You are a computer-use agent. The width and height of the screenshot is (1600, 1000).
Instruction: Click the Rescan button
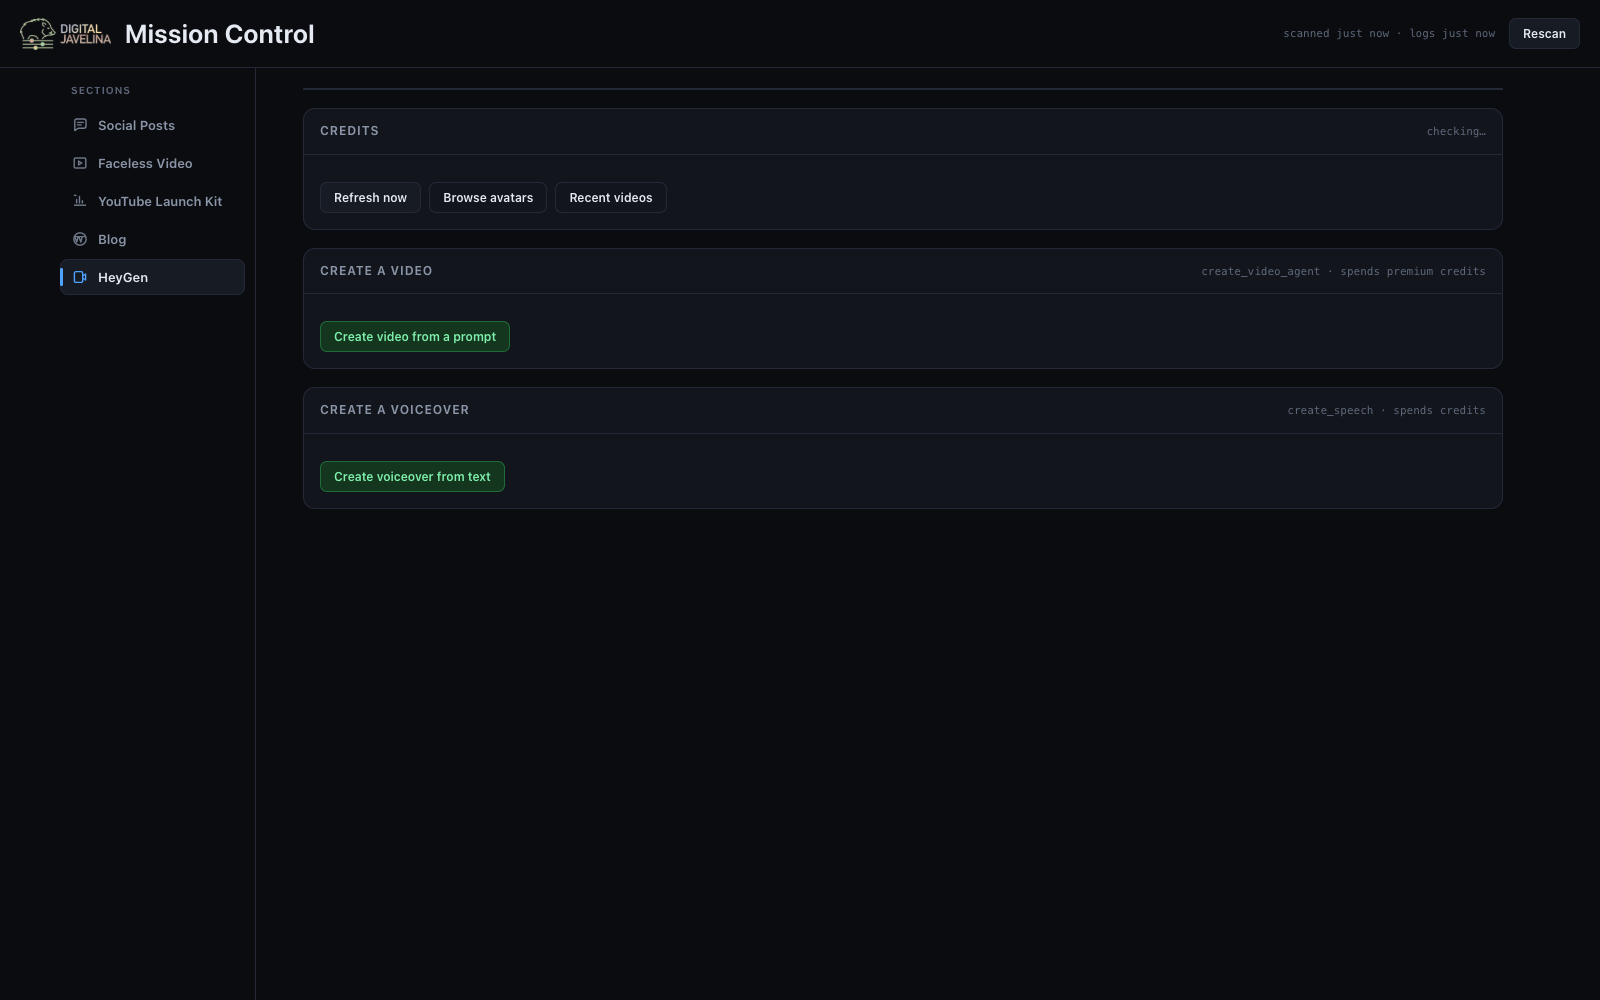[1544, 34]
